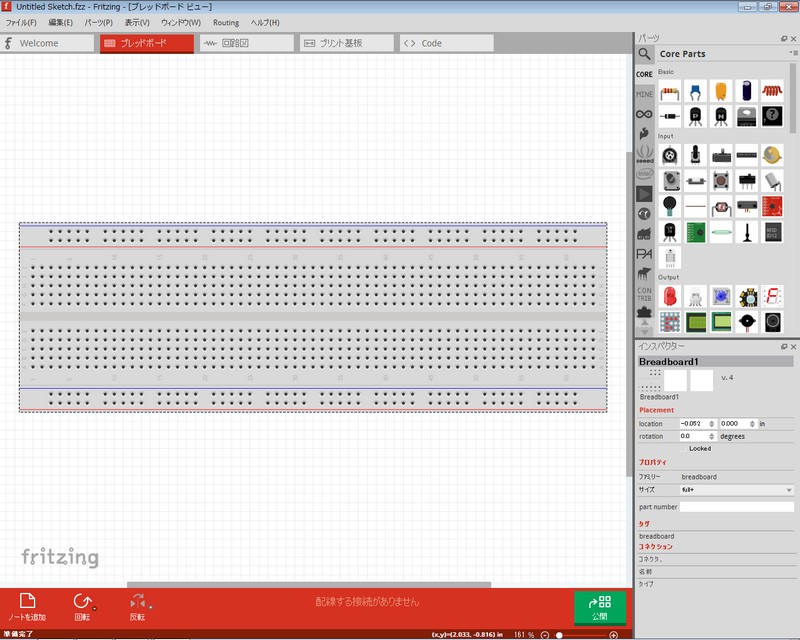Close the Parts (パーツ) panel
Image resolution: width=800 pixels, height=640 pixels.
[x=793, y=39]
